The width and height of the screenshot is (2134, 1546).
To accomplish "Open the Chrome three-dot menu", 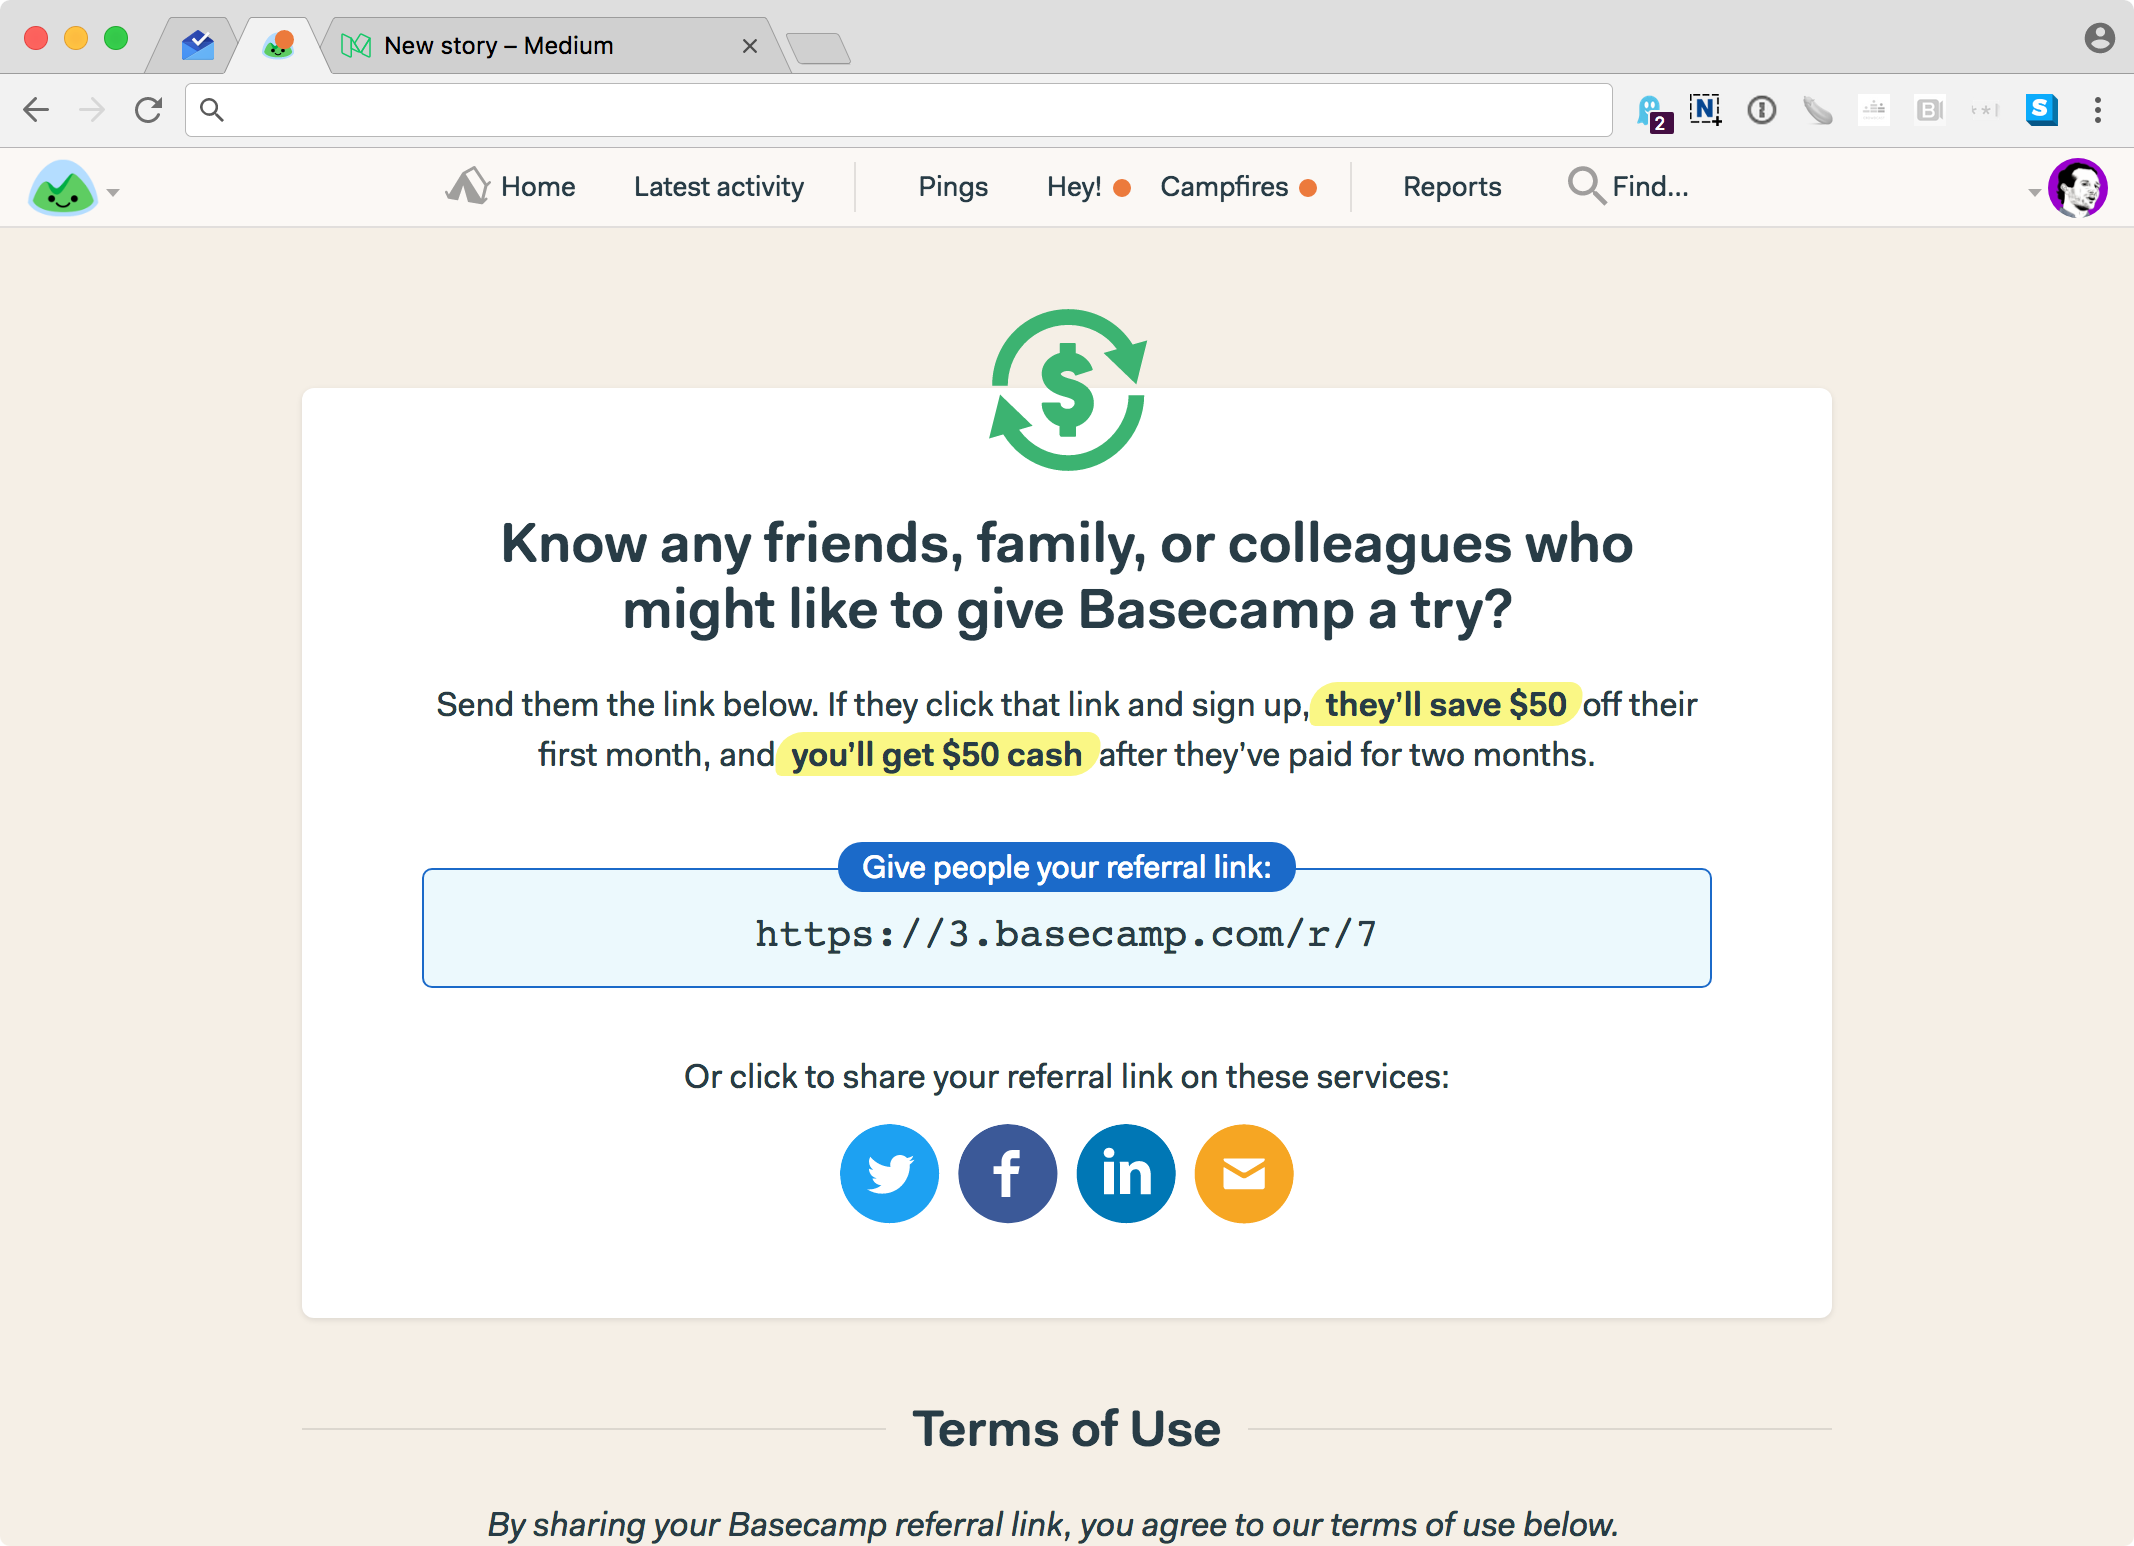I will tap(2098, 110).
